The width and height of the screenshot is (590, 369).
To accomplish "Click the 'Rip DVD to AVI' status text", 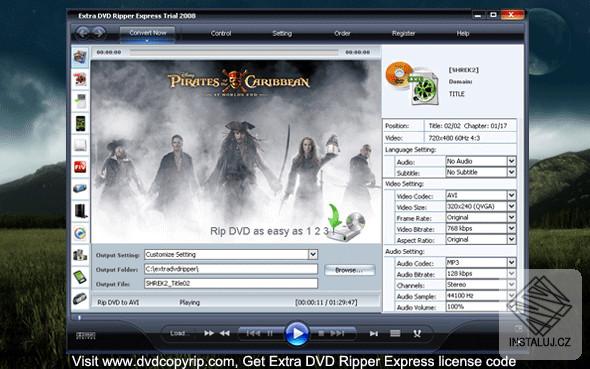I will (x=118, y=302).
